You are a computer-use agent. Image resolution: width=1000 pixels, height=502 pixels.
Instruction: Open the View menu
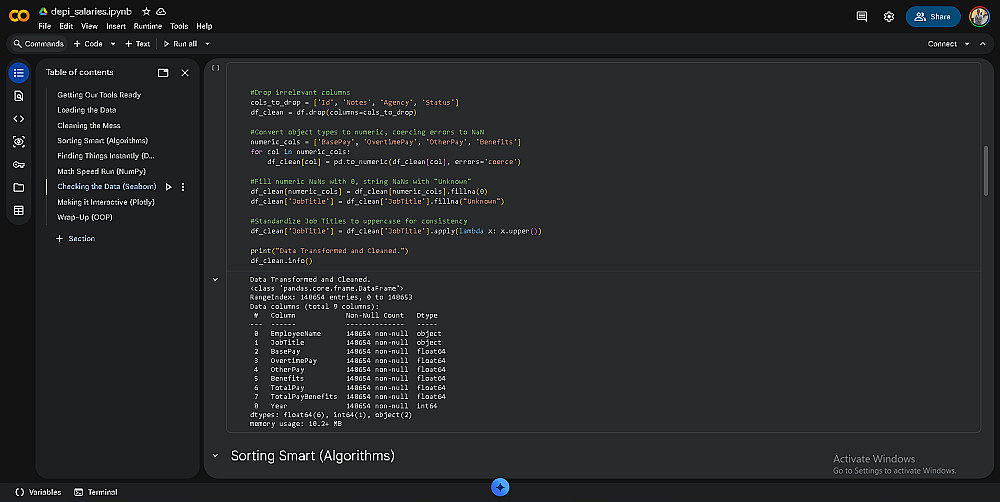(89, 26)
